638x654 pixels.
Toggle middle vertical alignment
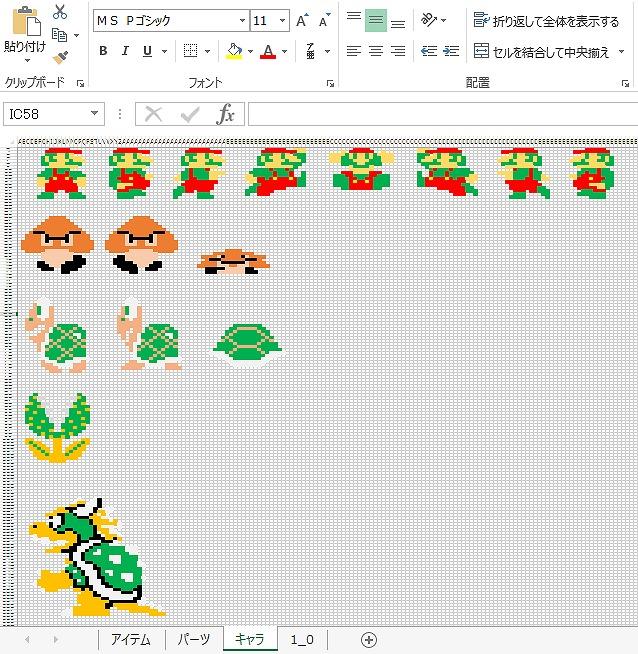375,20
